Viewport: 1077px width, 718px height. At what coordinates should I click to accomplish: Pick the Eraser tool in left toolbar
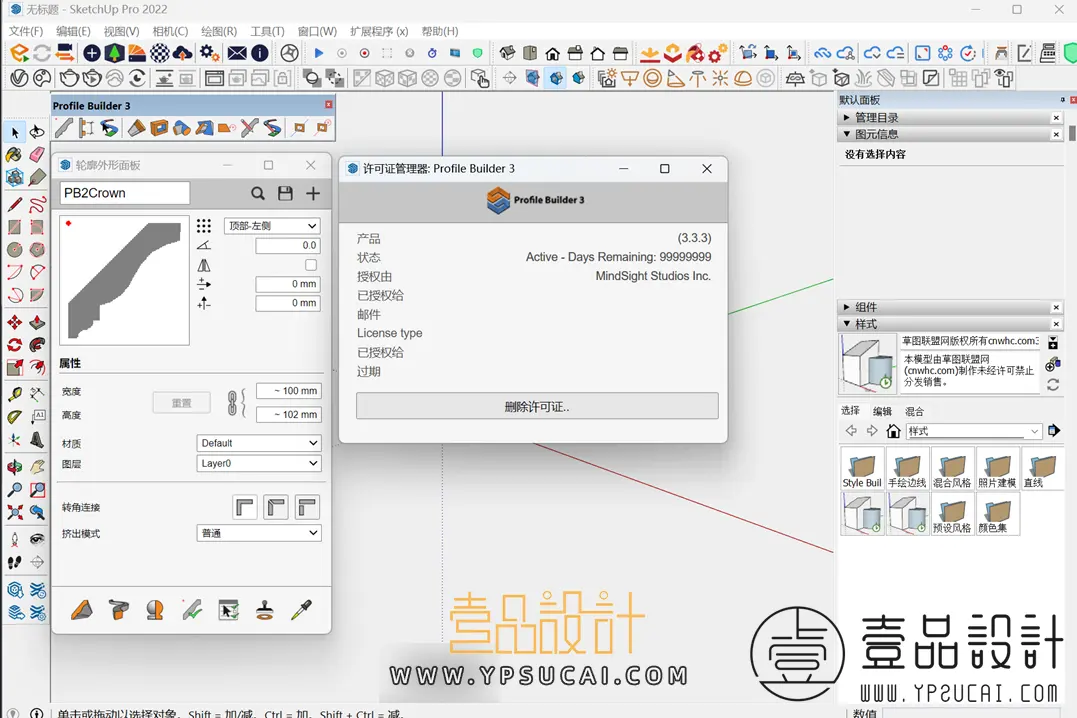(x=37, y=155)
